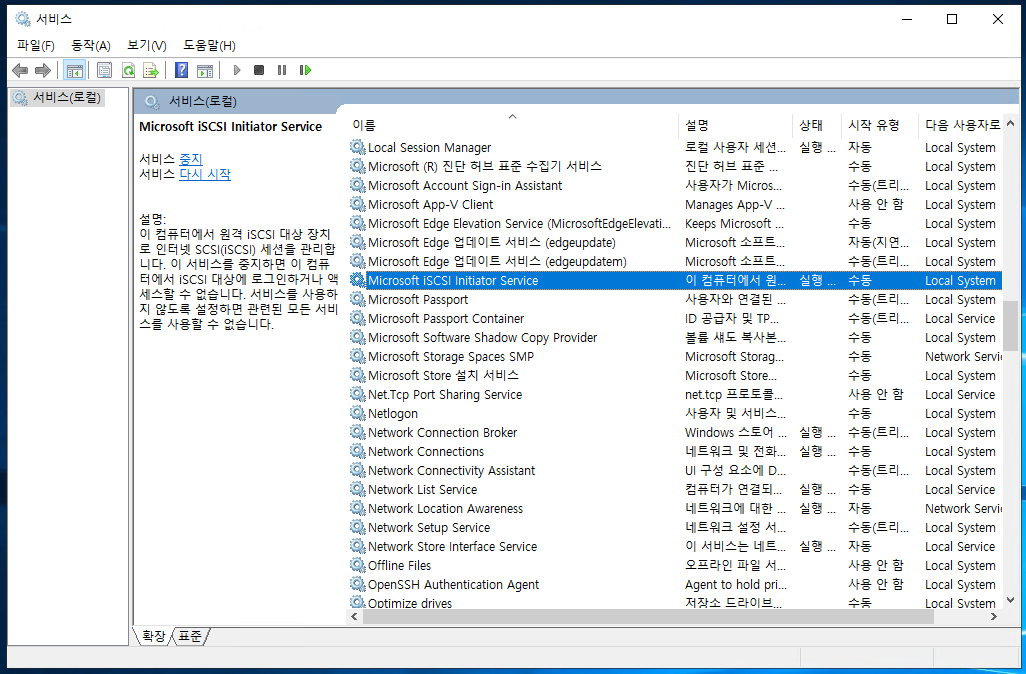The image size is (1026, 674).
Task: Open the help toolbar icon
Action: point(181,70)
